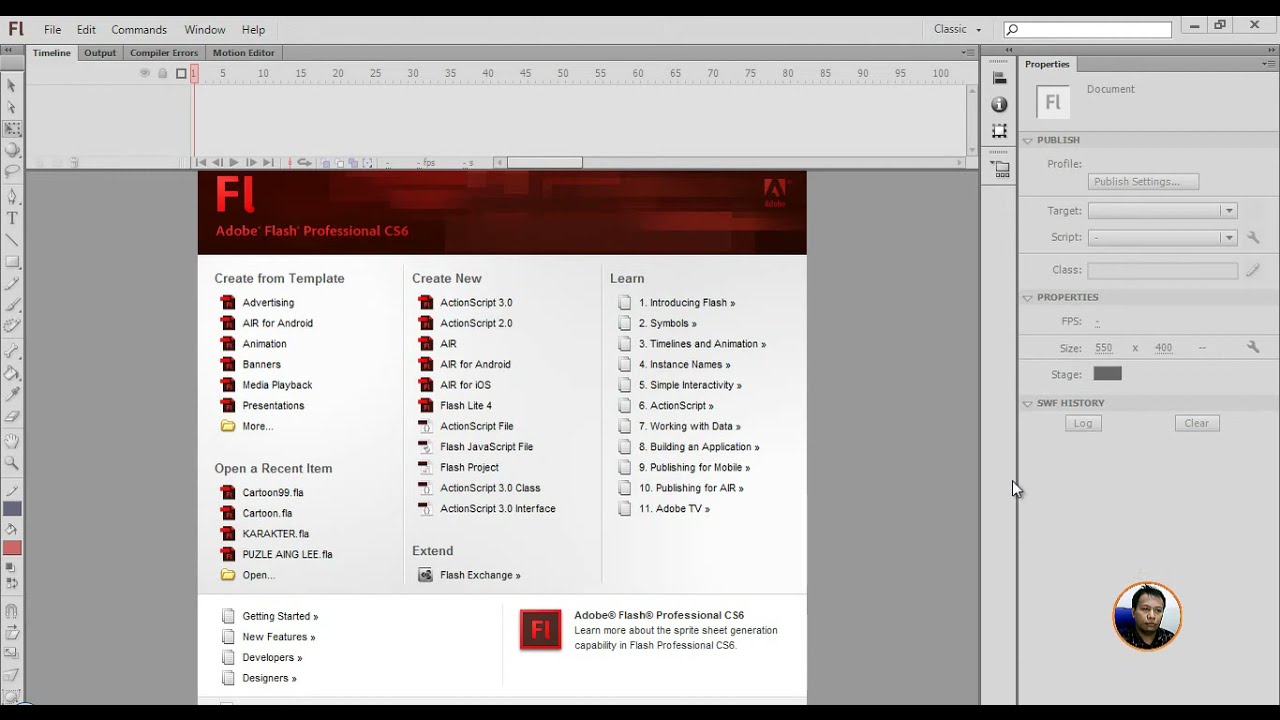Click the Clear button in SWF History
This screenshot has height=720, width=1280.
point(1197,423)
